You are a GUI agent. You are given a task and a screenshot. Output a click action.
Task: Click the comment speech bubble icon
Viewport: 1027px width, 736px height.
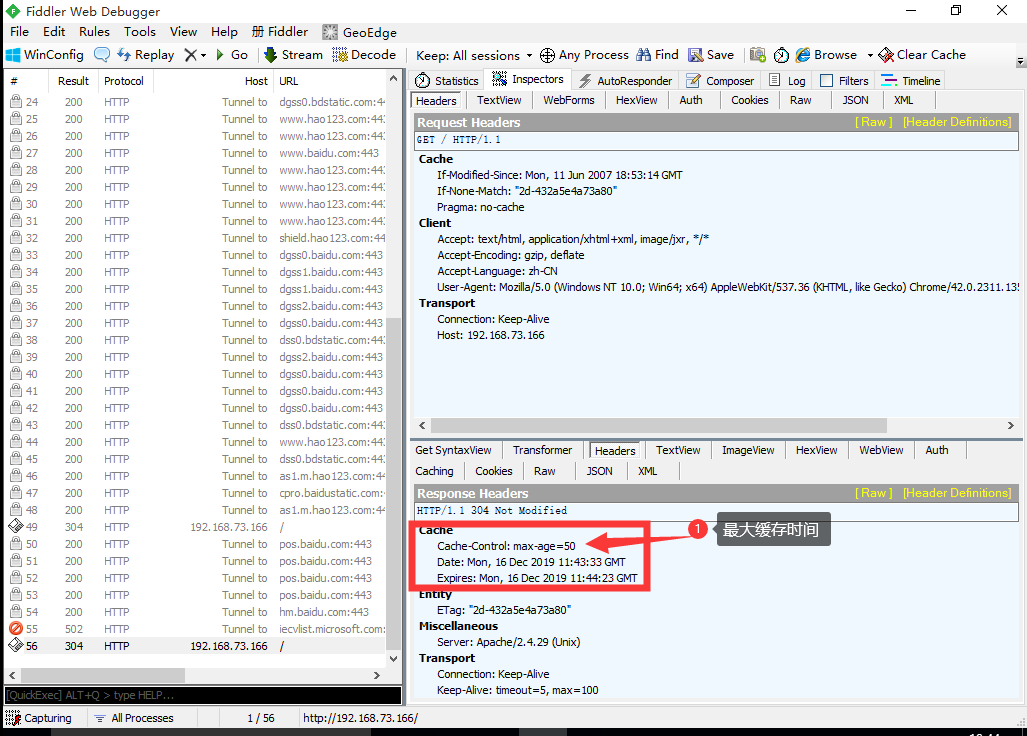click(x=102, y=55)
